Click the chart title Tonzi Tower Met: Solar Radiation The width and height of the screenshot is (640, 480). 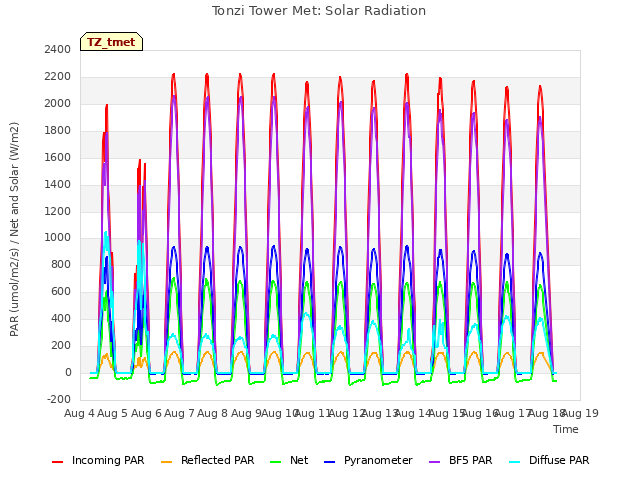coord(319,11)
